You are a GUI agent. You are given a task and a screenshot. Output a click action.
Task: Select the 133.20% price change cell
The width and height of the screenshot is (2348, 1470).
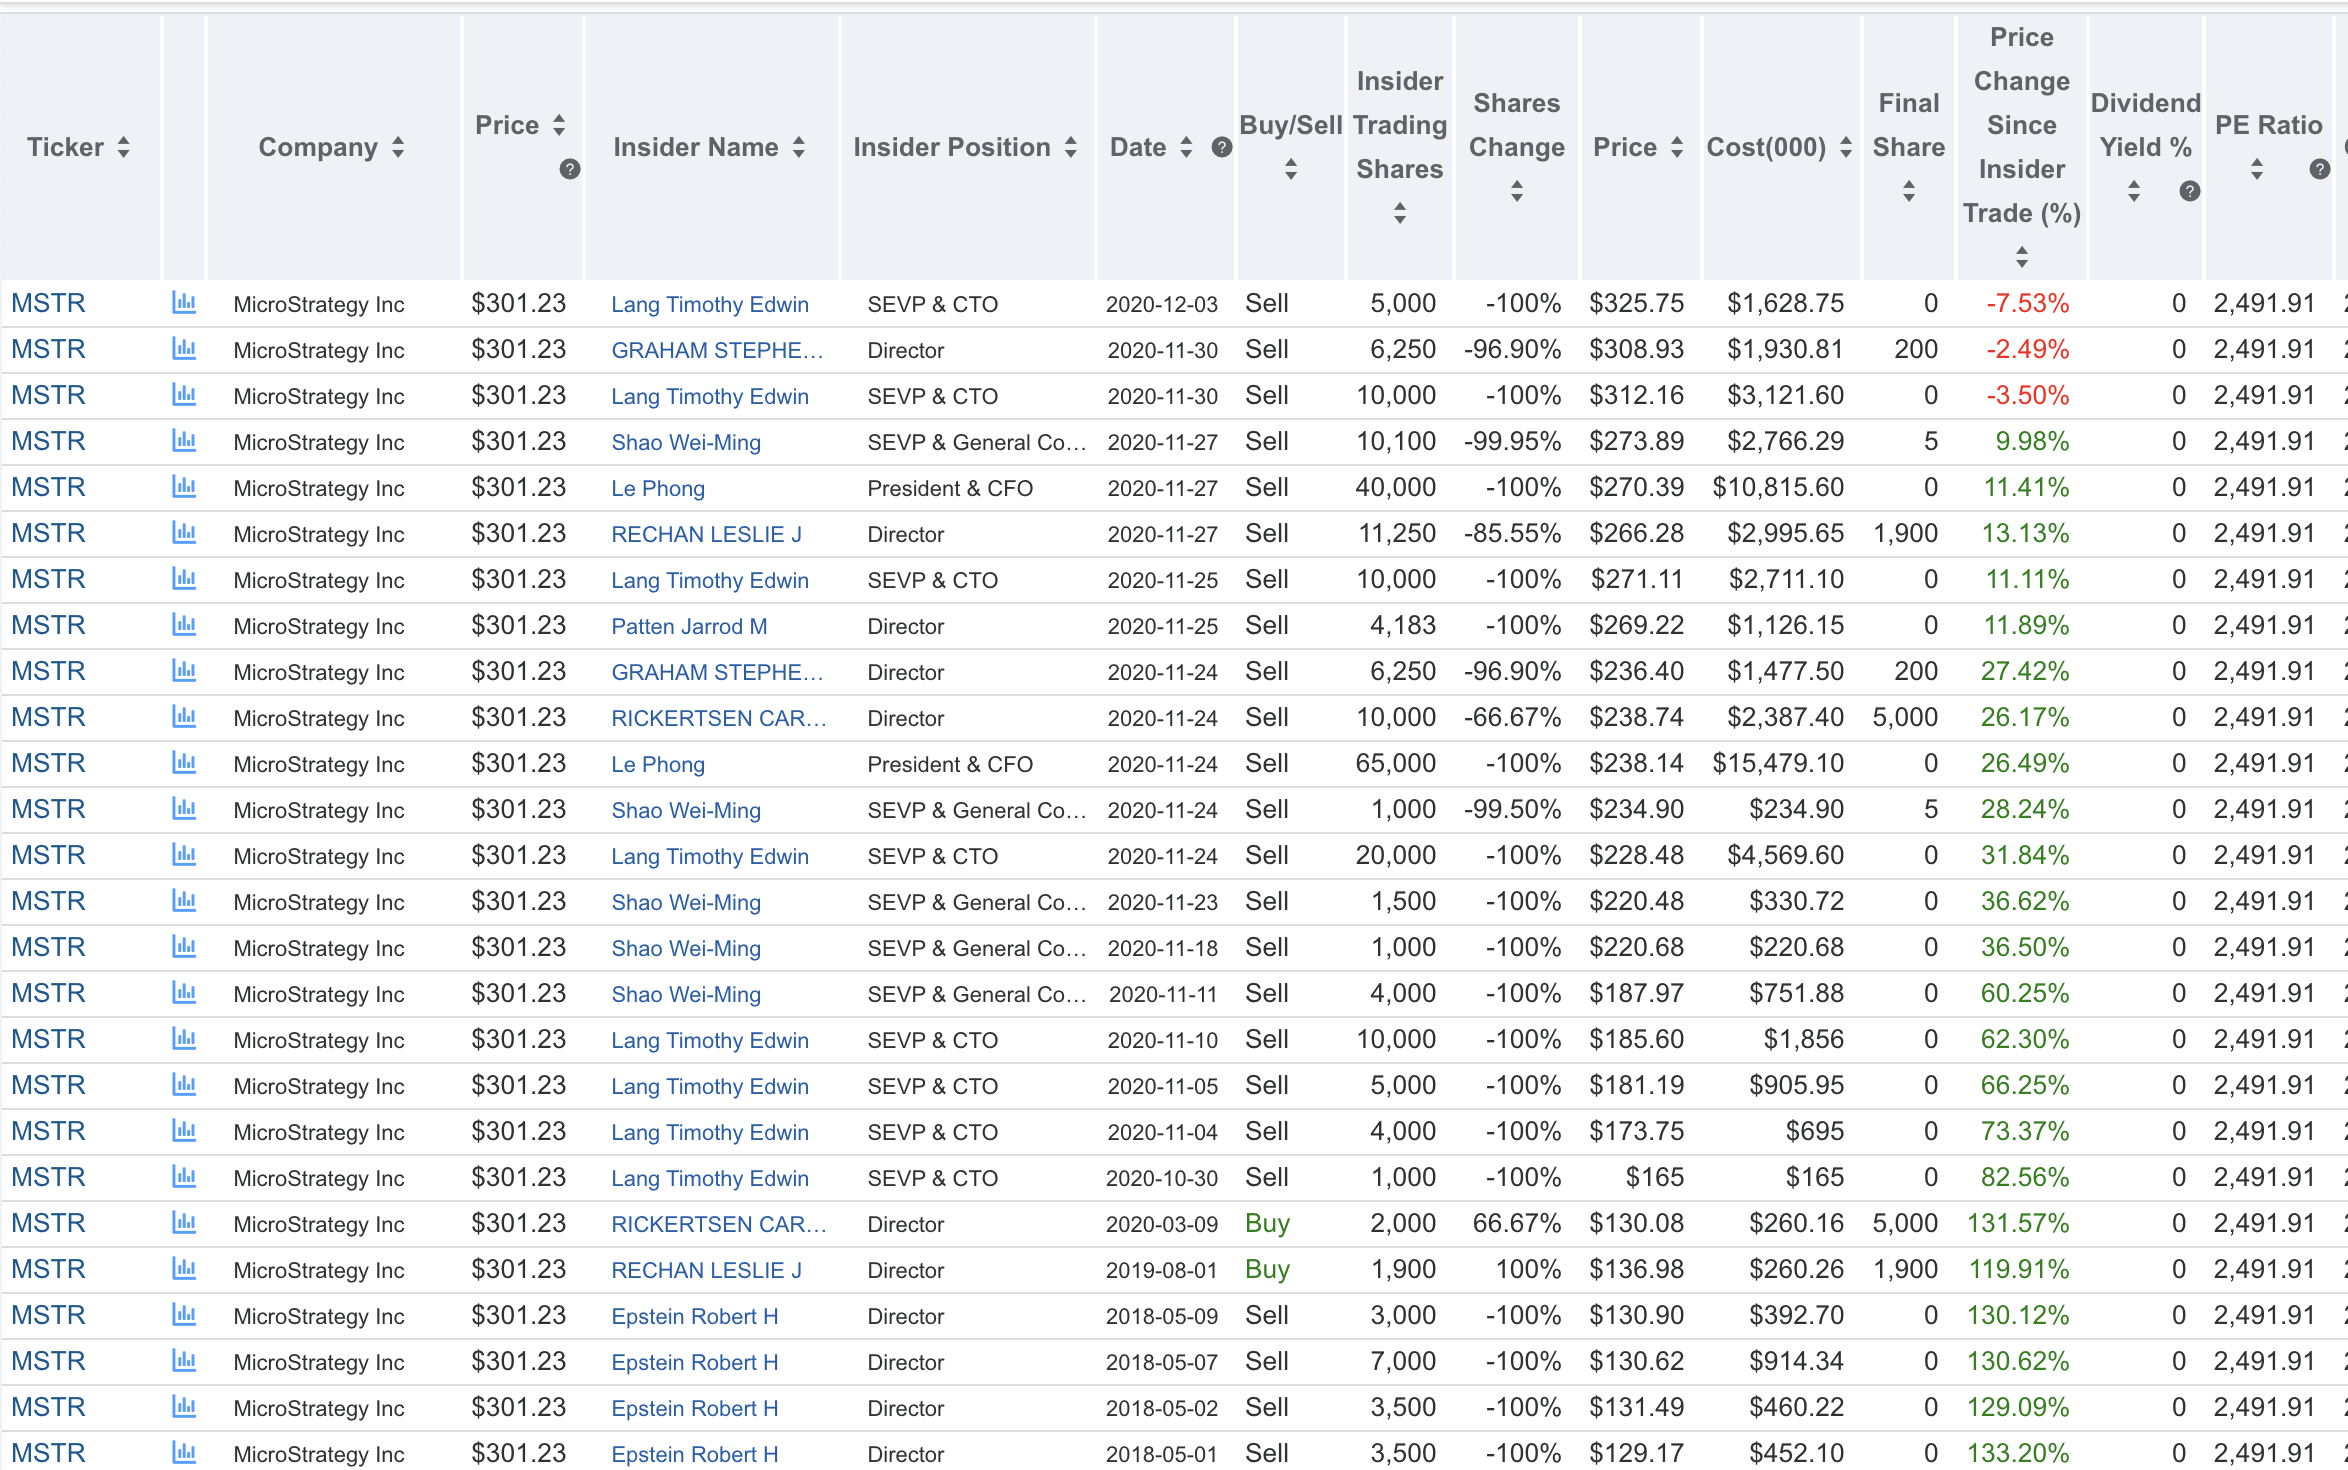pos(2018,1453)
